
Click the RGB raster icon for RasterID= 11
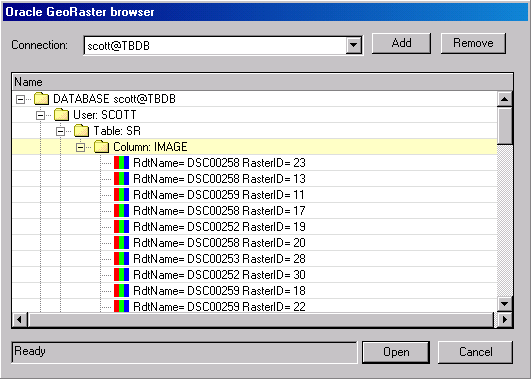122,195
